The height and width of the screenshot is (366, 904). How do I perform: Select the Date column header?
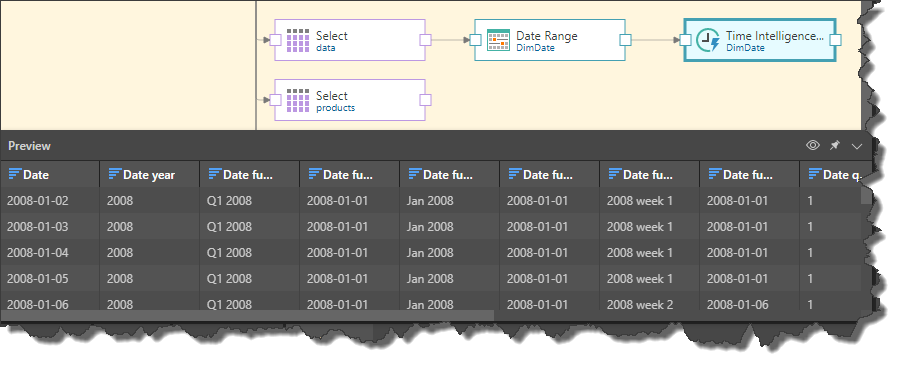[x=50, y=174]
